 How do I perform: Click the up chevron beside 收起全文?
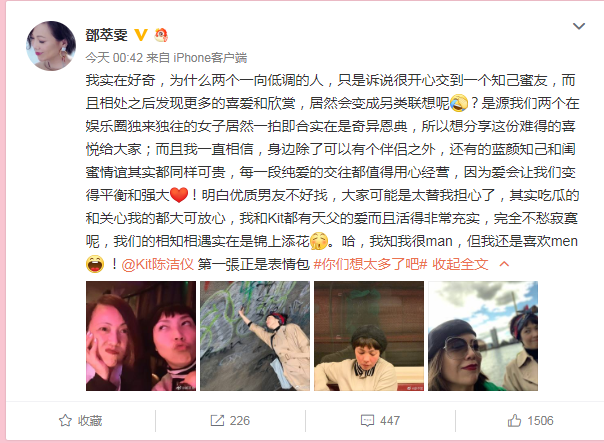coord(504,264)
